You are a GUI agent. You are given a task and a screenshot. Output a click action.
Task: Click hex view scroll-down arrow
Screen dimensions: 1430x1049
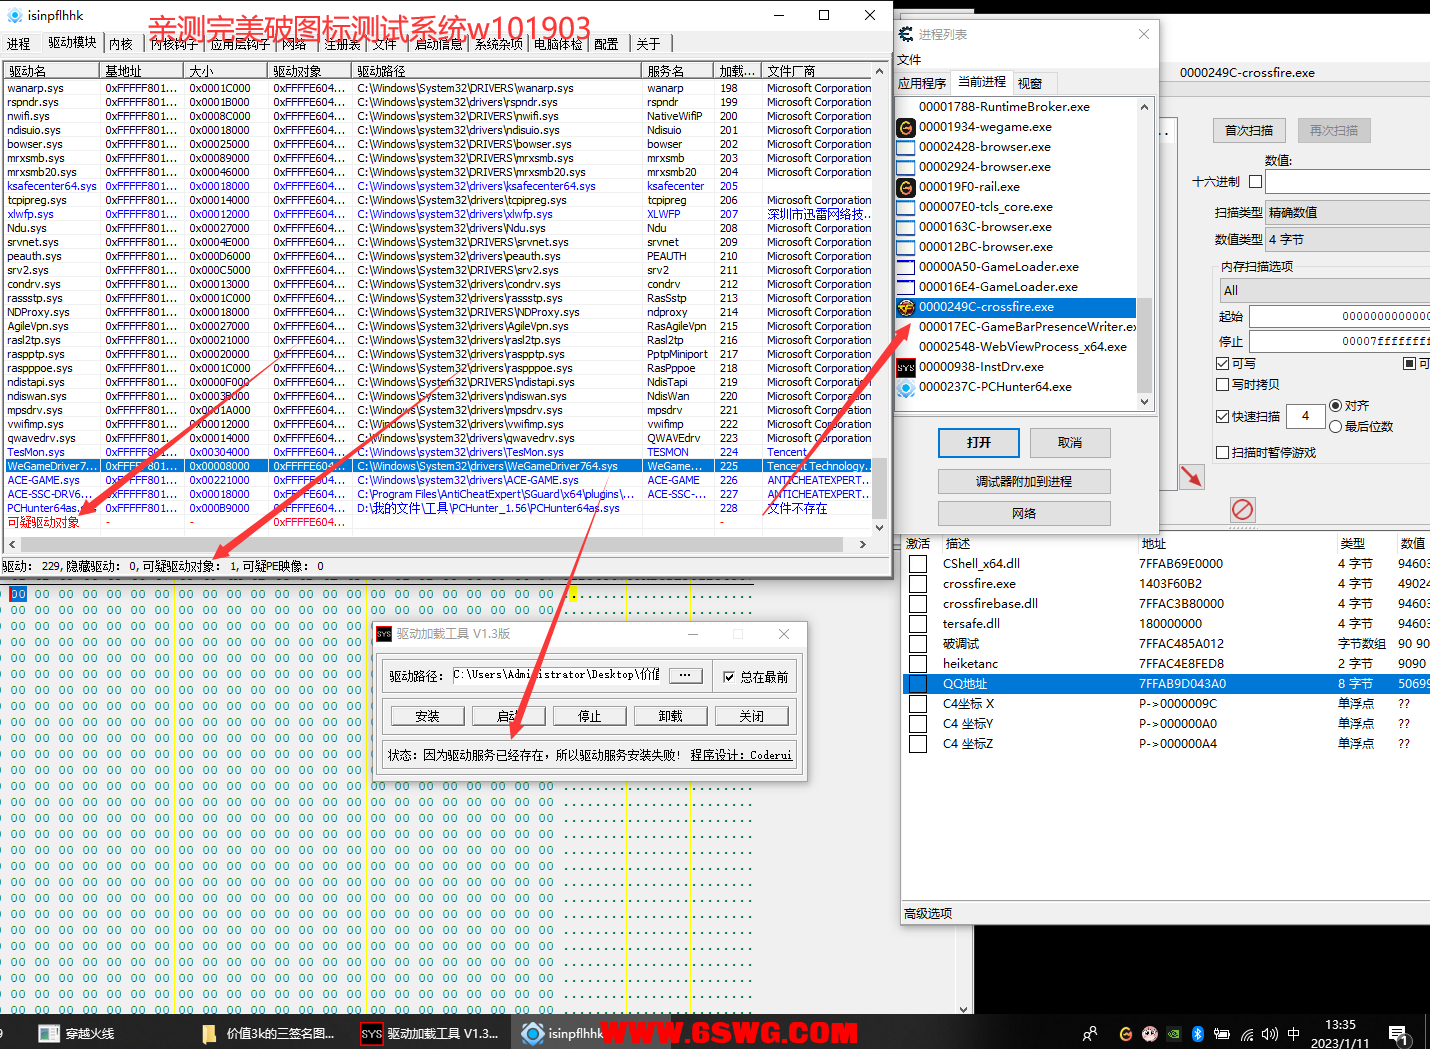964,1008
